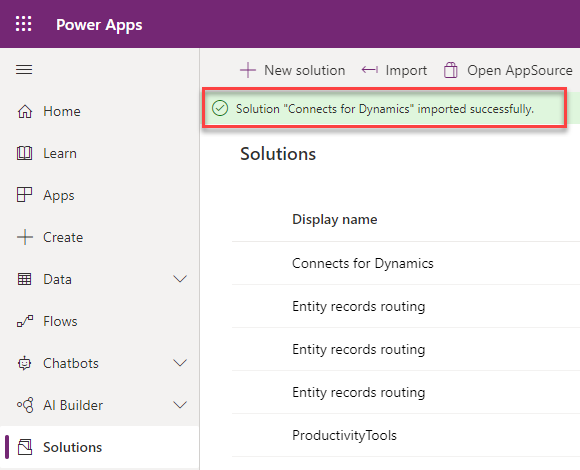Click the Solutions sidebar icon

click(25, 447)
